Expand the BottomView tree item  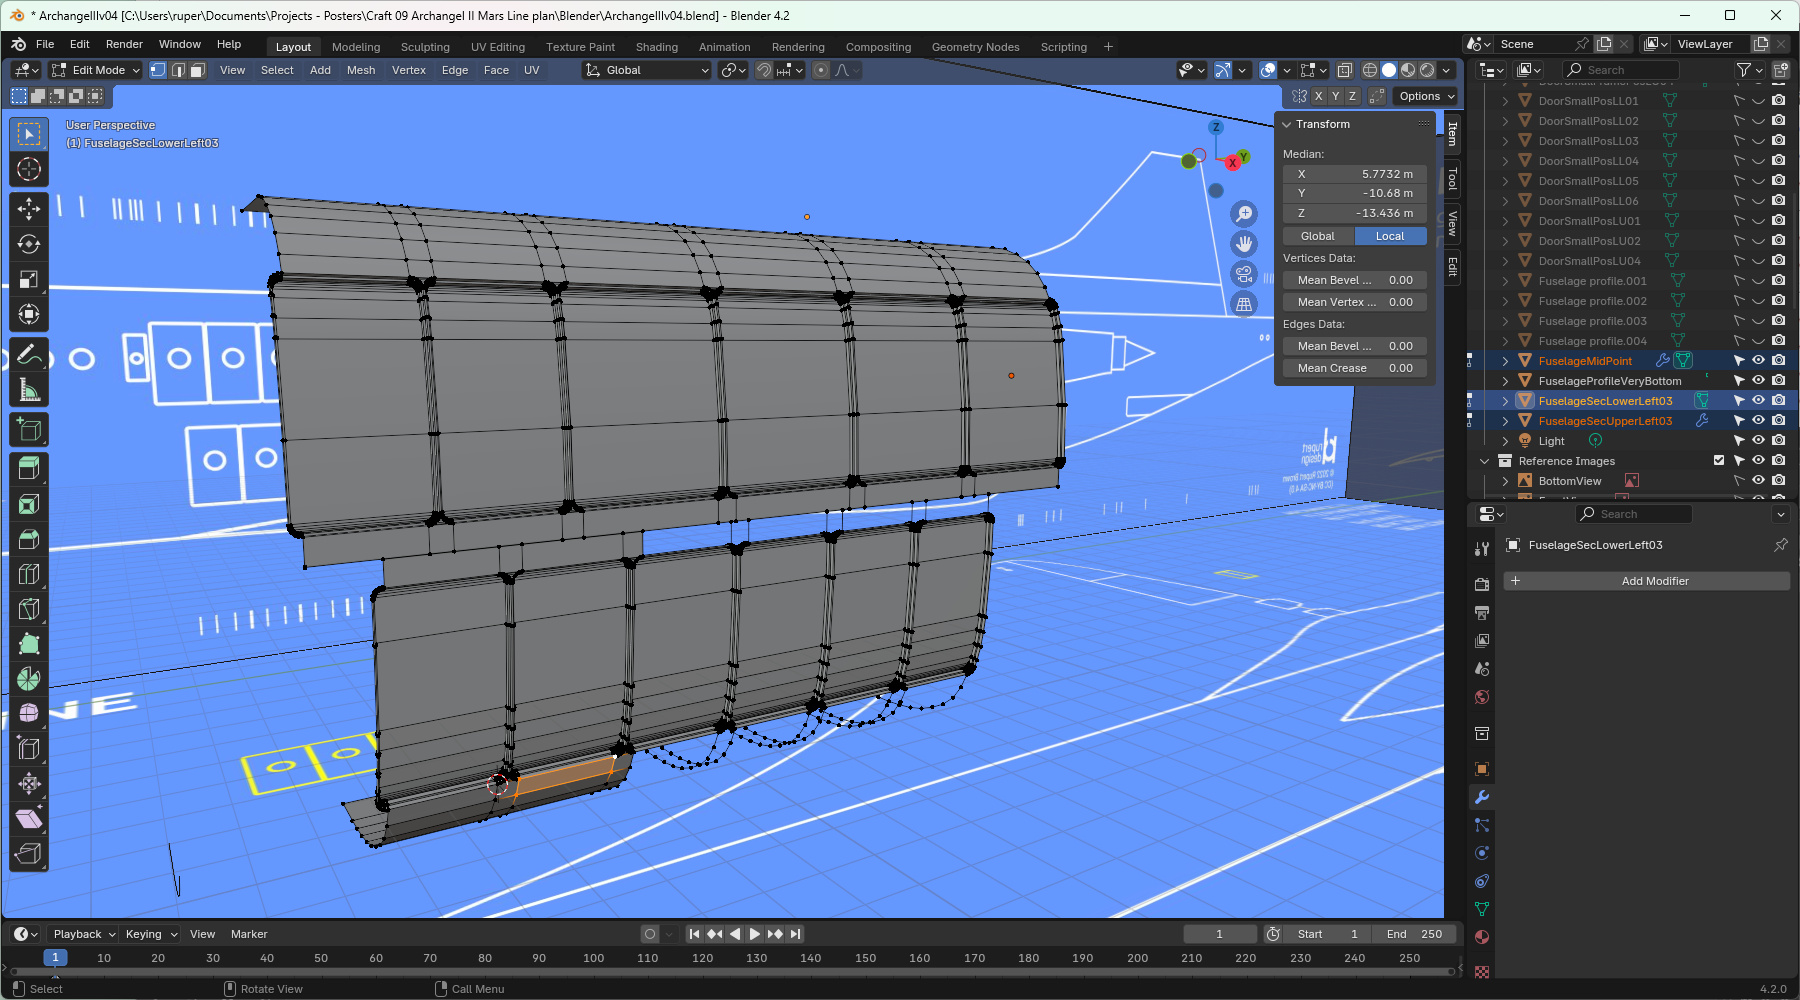[1505, 481]
